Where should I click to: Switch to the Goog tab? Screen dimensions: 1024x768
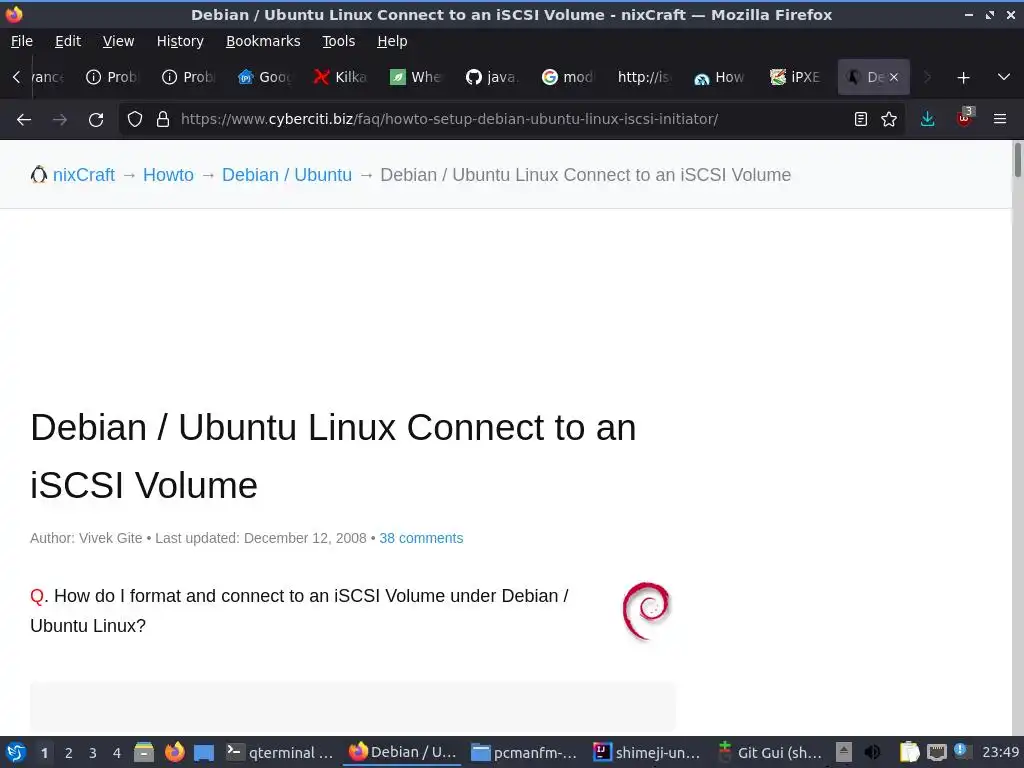[264, 77]
